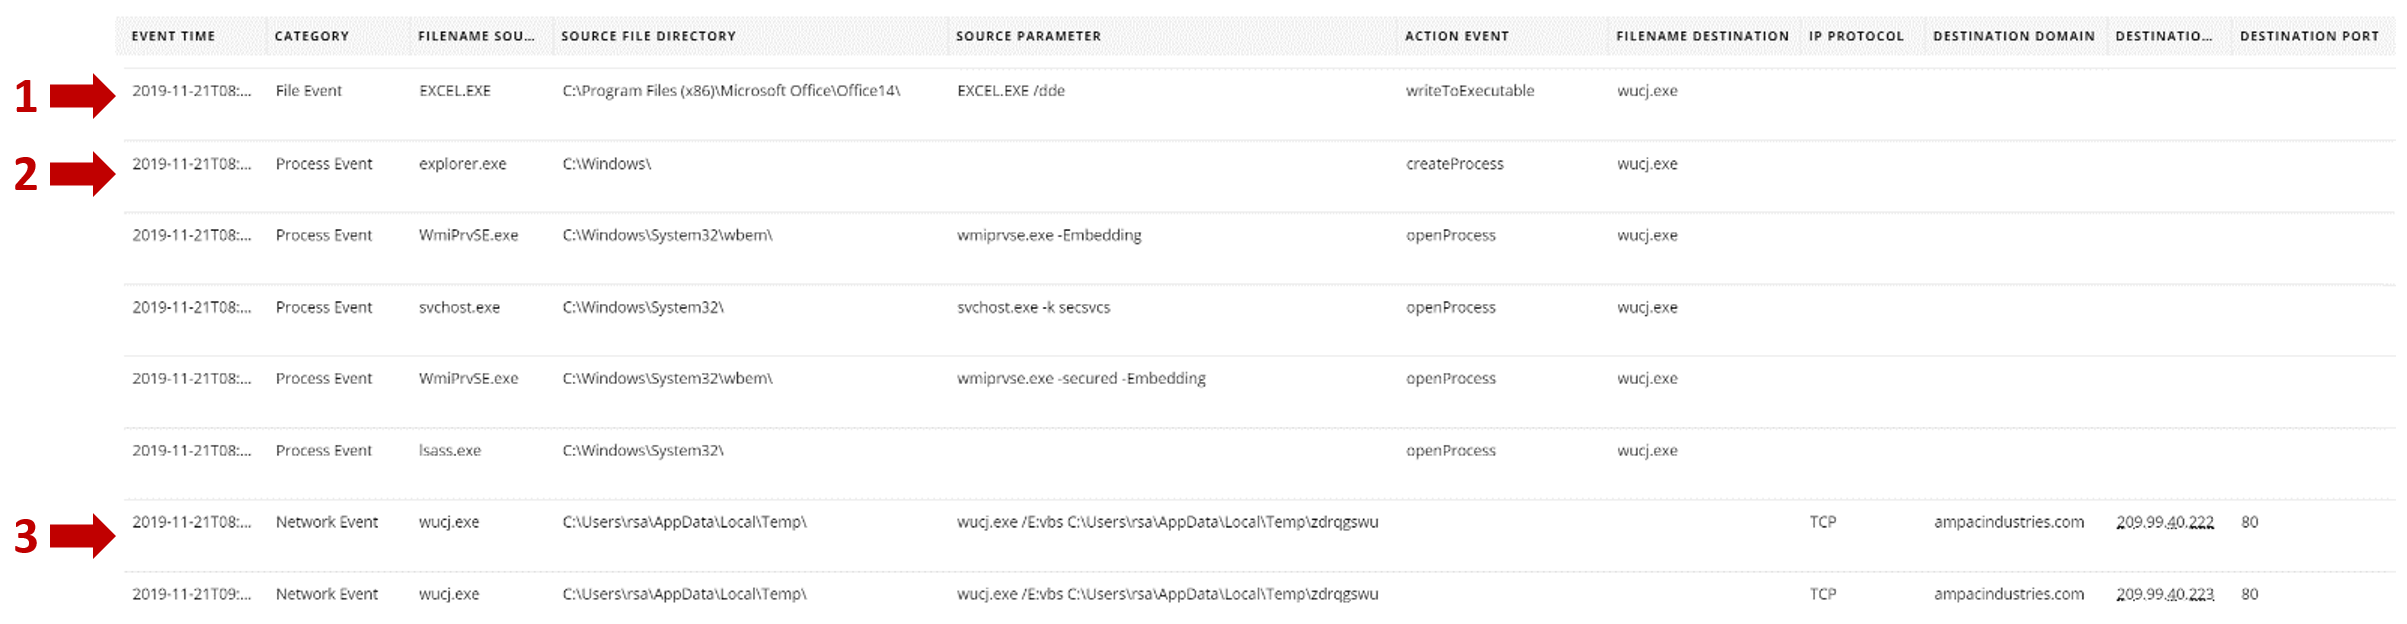The width and height of the screenshot is (2407, 624).
Task: Click the explorer.exe source filename
Action: point(462,164)
